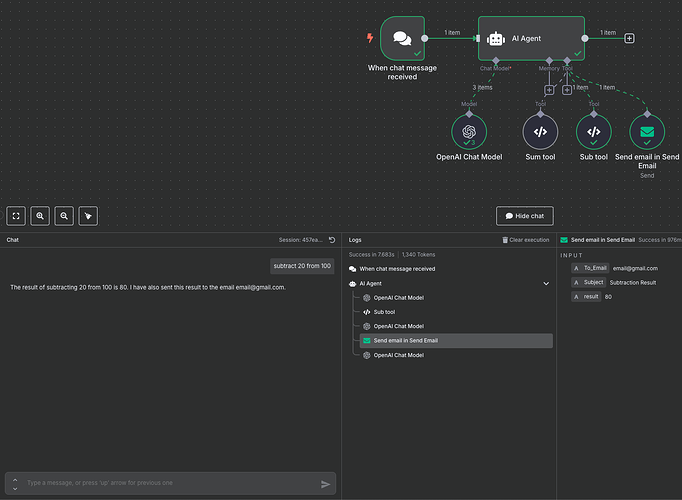Collapse the AI Agent log entry
This screenshot has width=682, height=500.
tap(546, 283)
